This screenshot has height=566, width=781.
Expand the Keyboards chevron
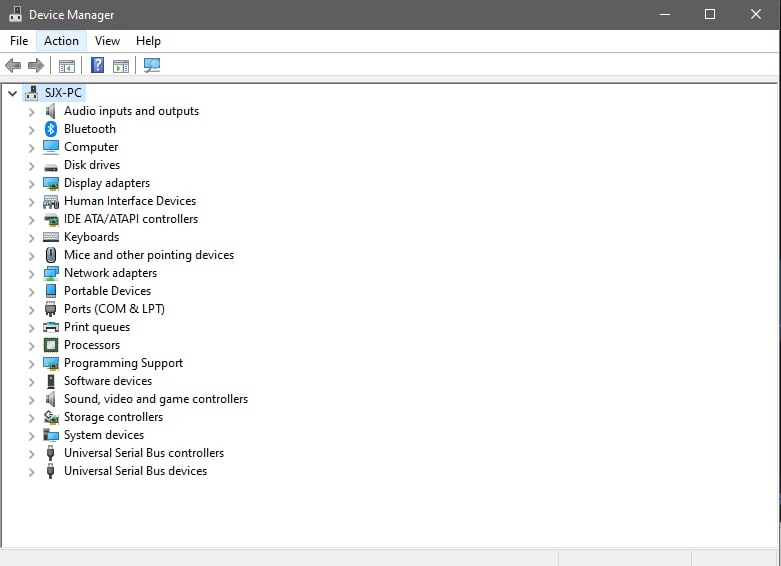point(31,238)
